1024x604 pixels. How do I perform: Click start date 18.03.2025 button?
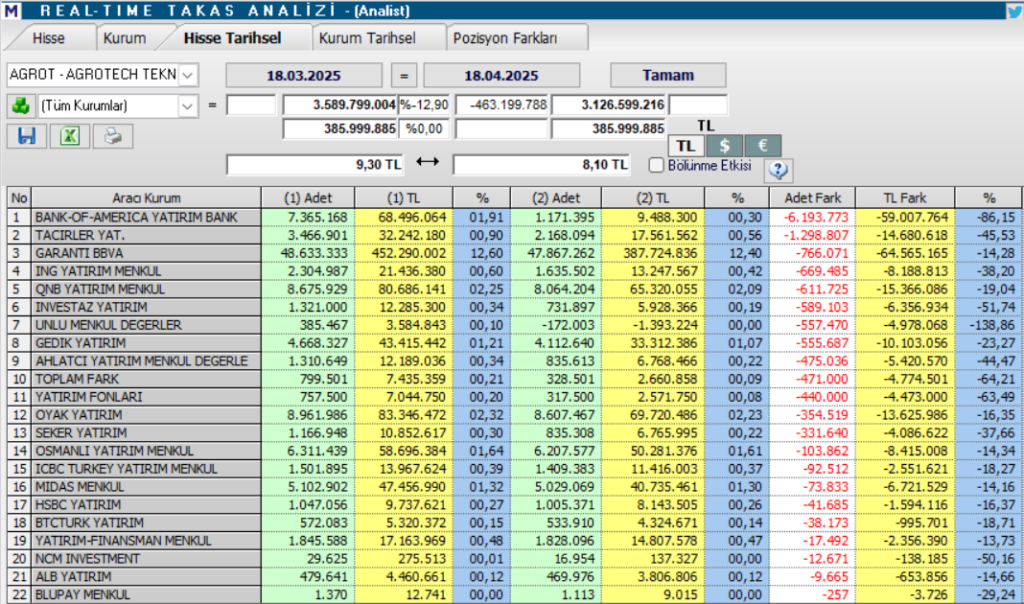pyautogui.click(x=304, y=75)
